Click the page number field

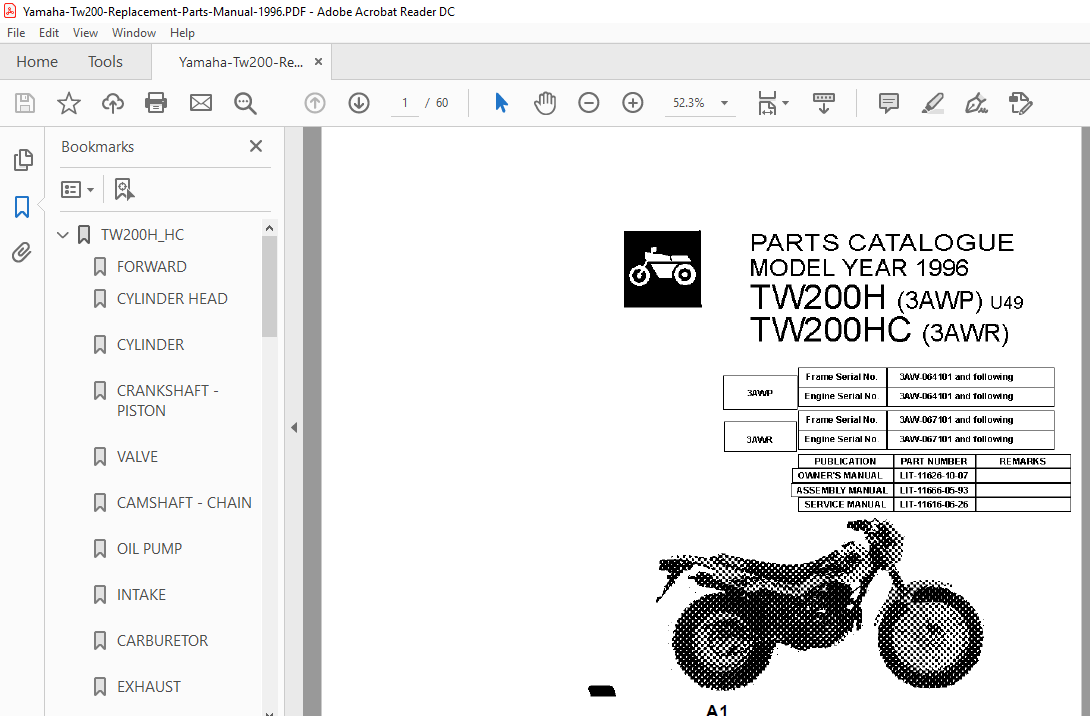[x=405, y=103]
